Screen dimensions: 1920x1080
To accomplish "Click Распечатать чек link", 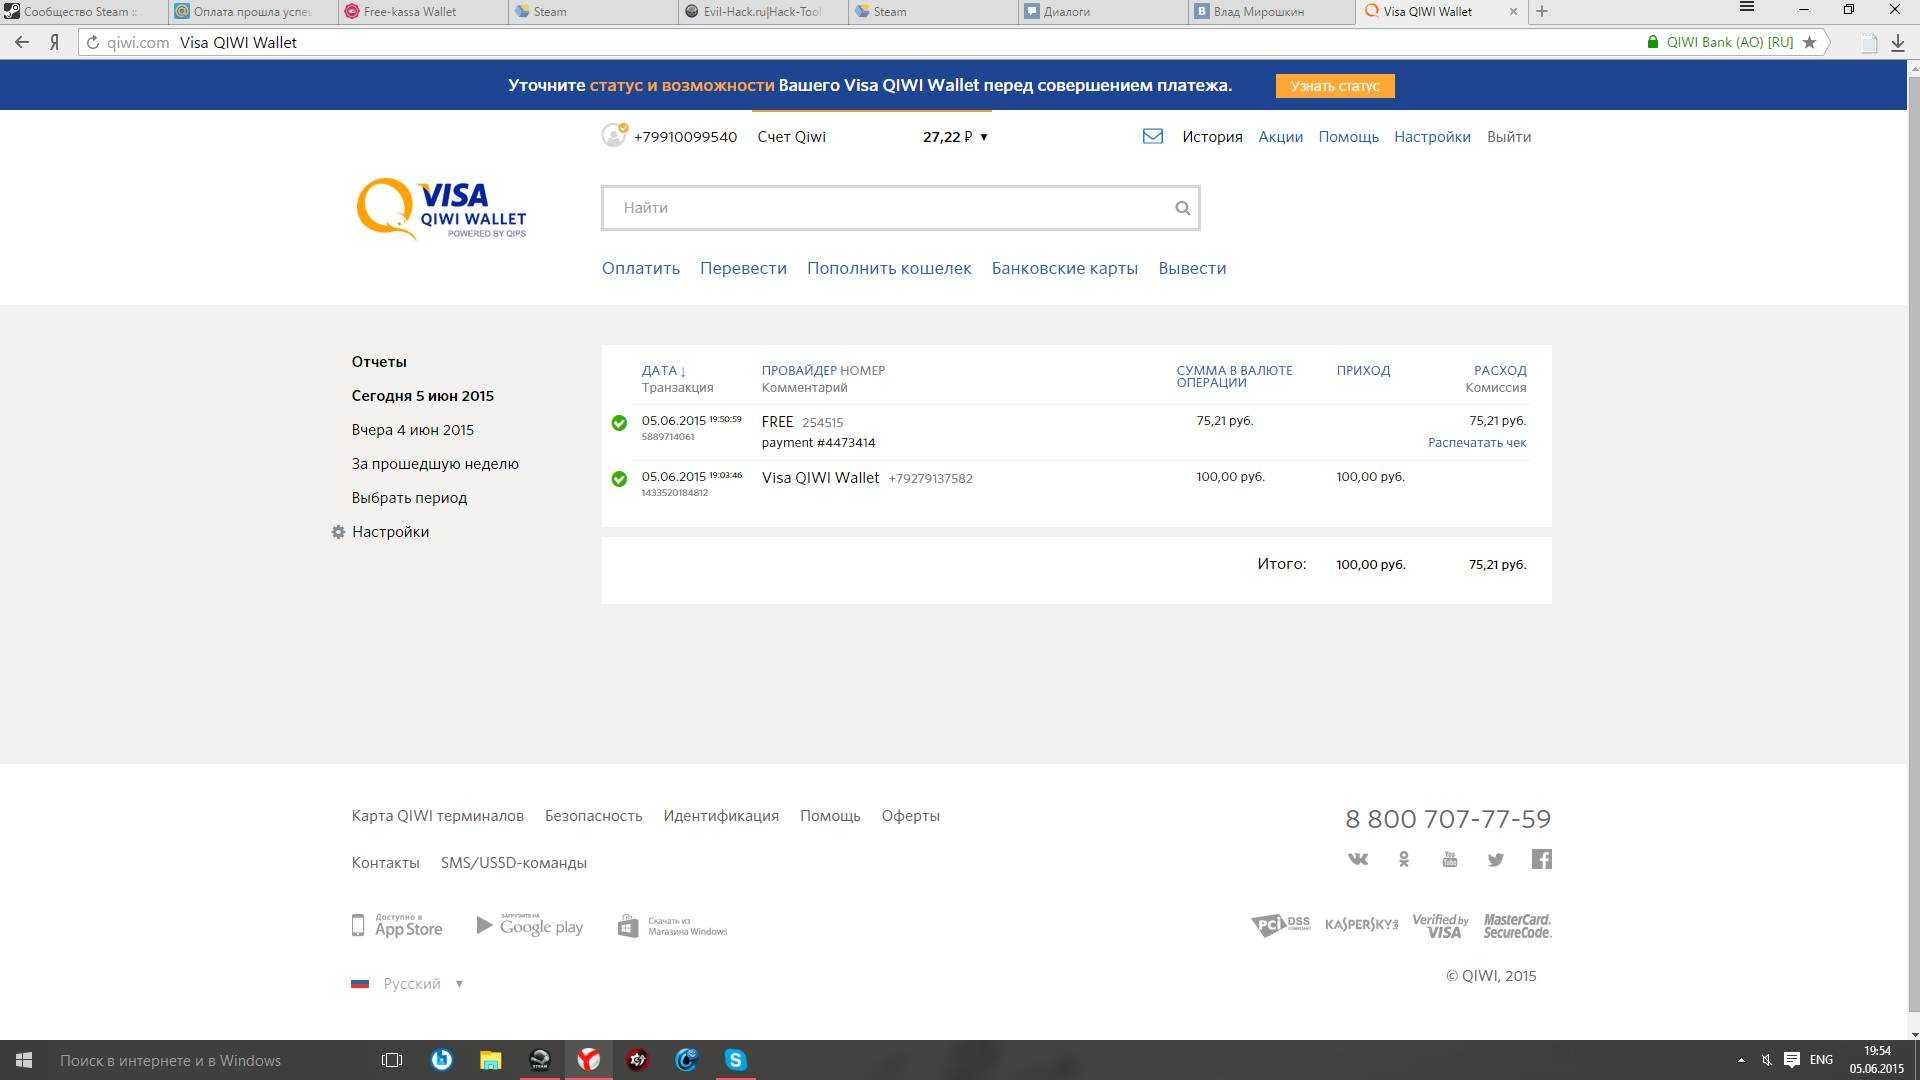I will [1477, 443].
